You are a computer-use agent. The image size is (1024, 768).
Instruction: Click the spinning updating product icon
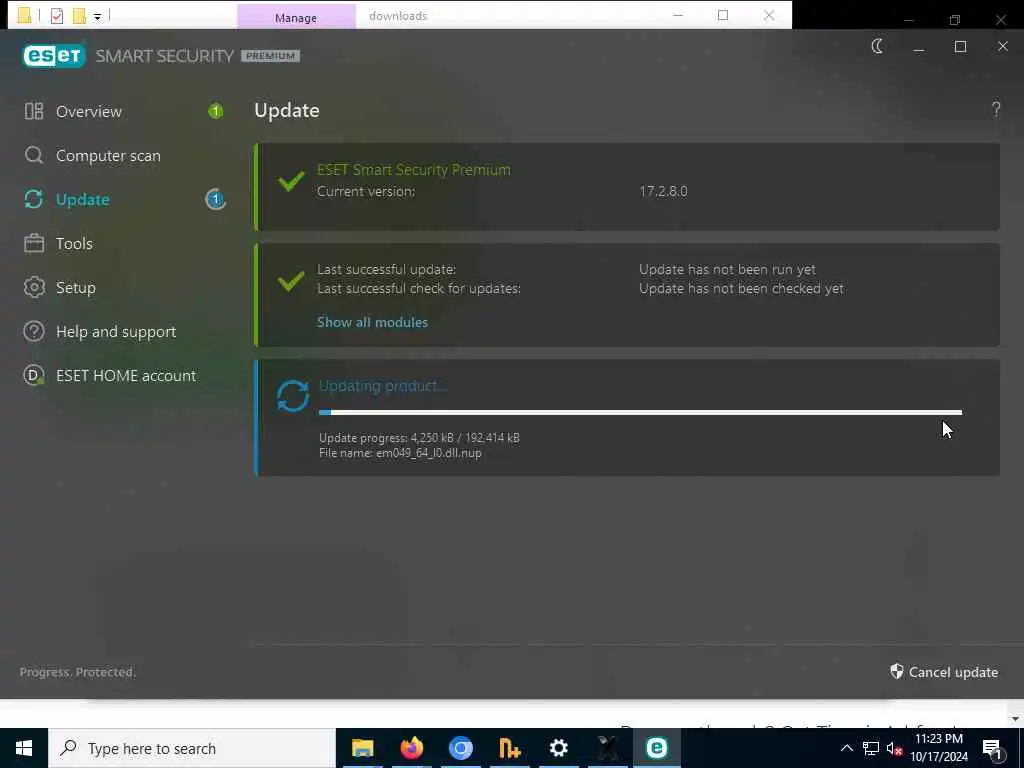coord(293,396)
